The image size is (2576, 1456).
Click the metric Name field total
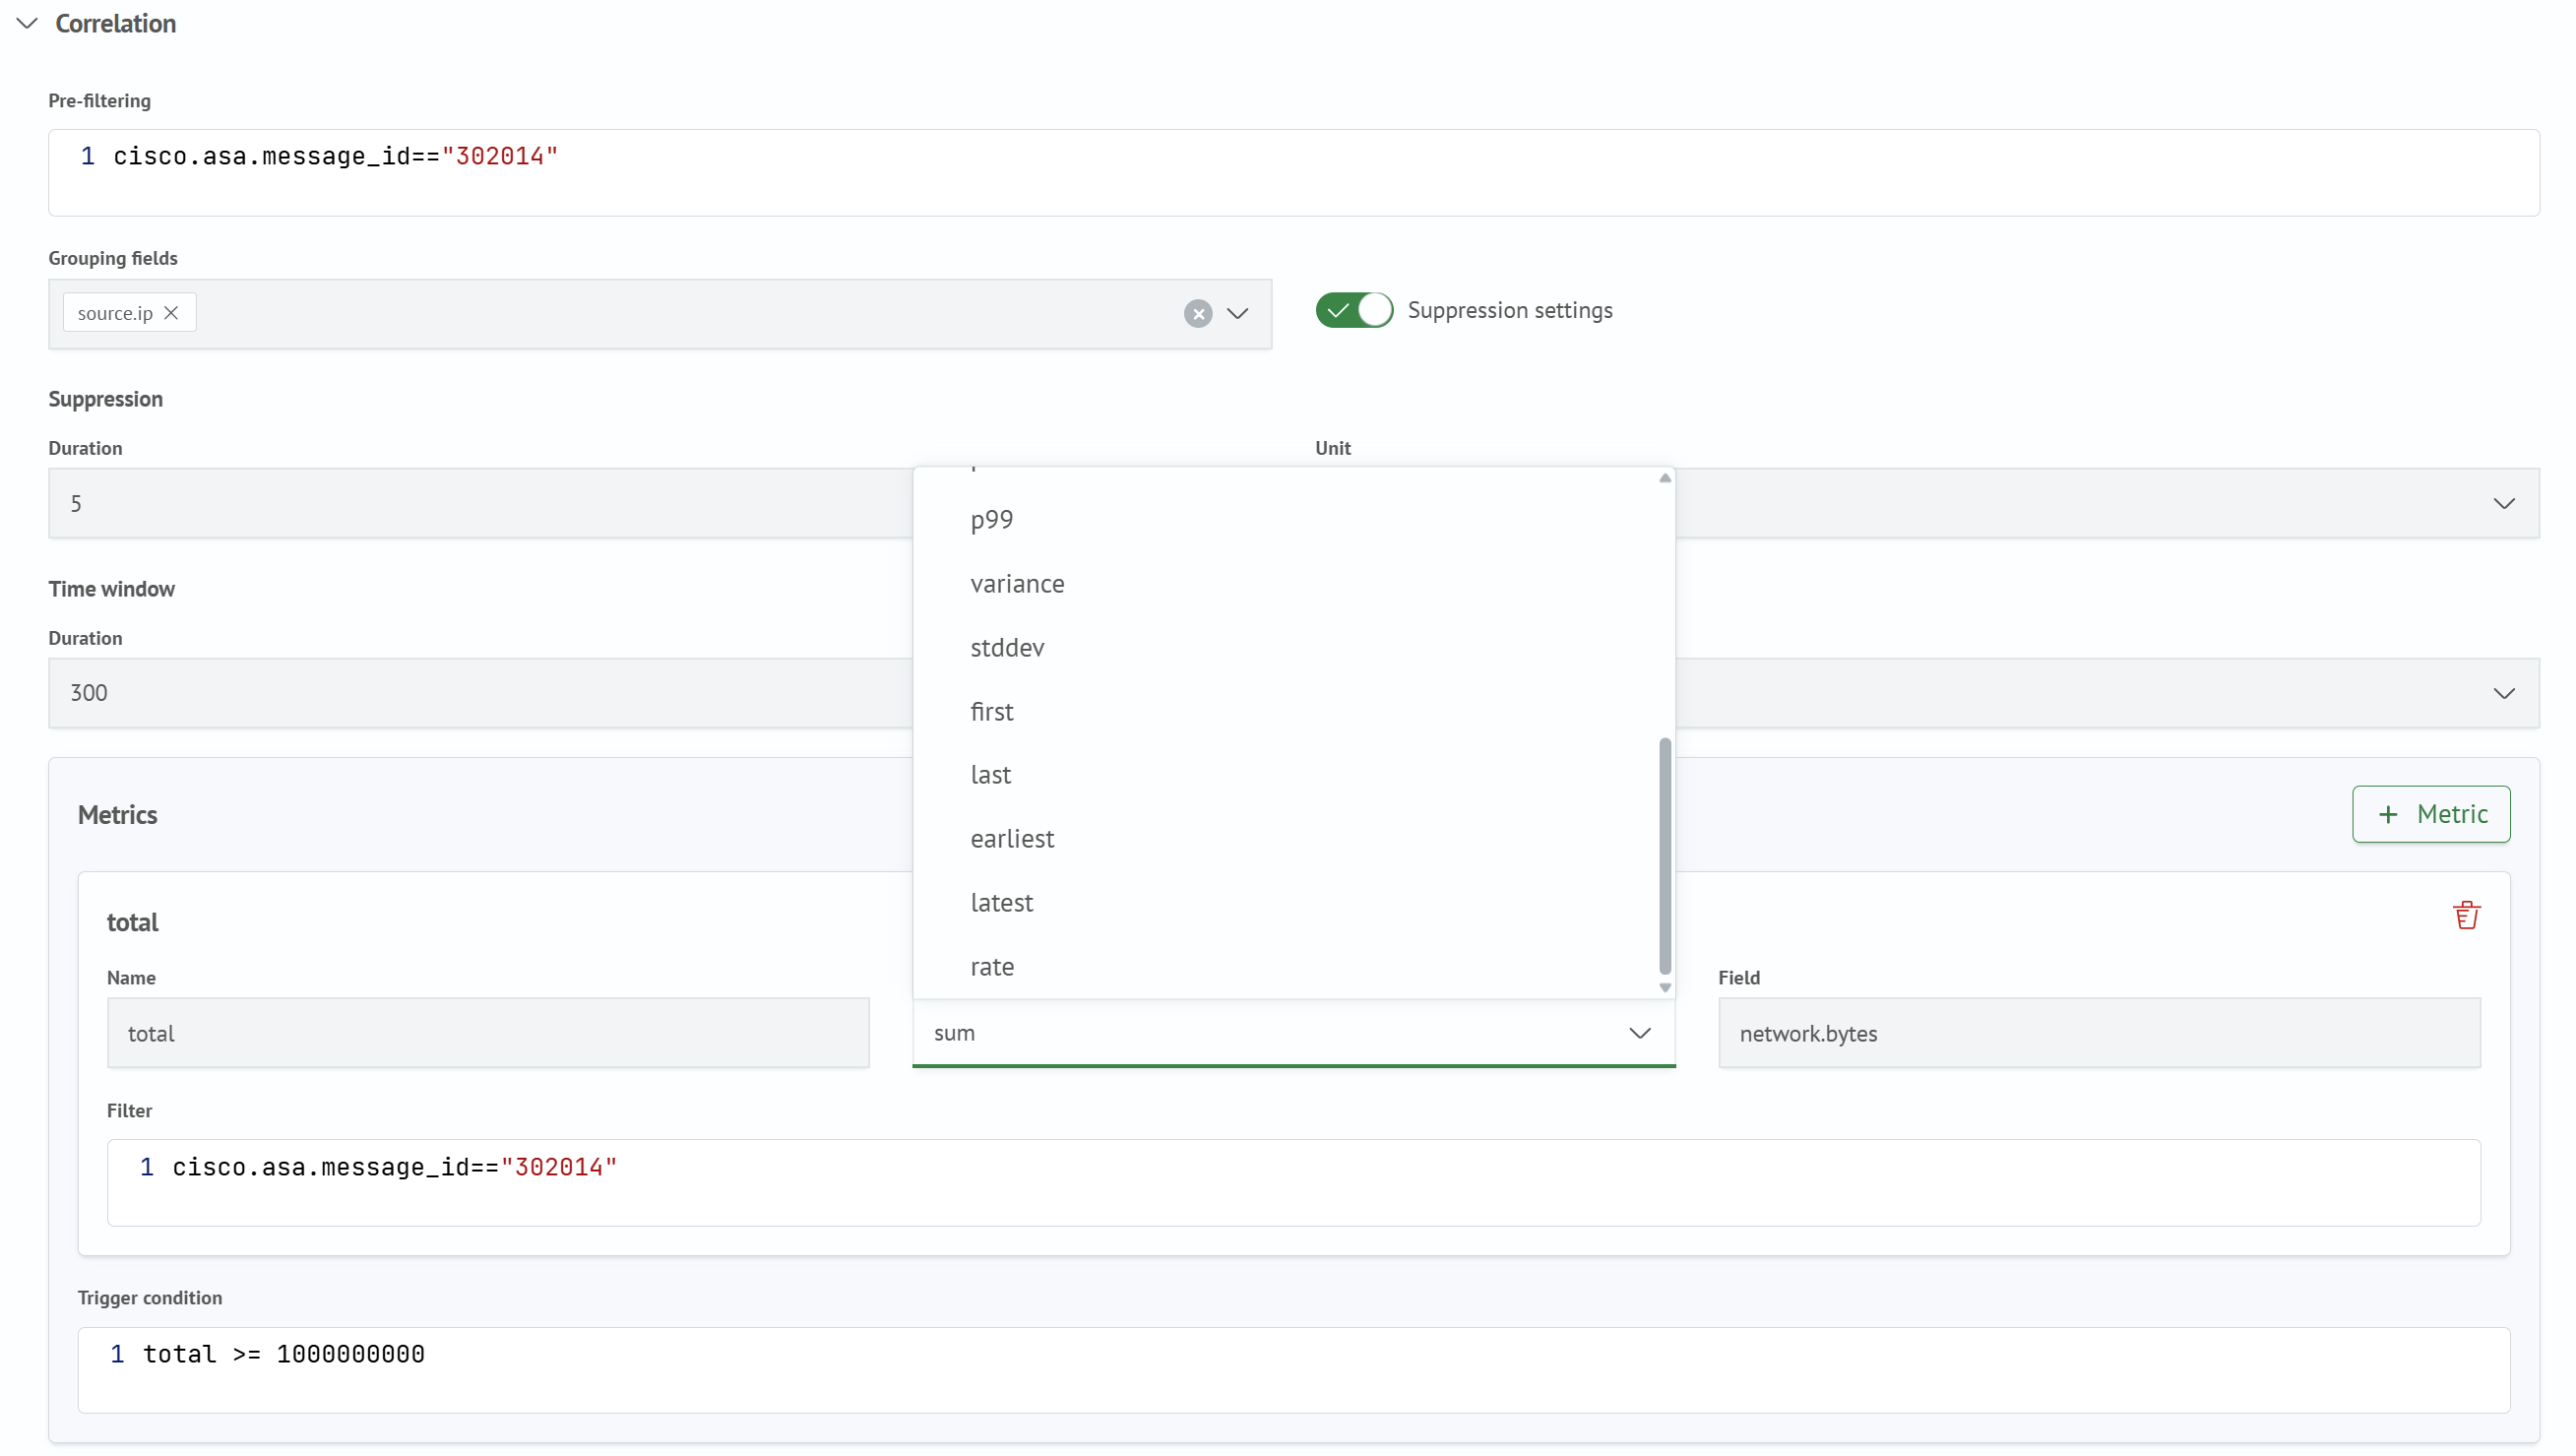coord(488,1032)
